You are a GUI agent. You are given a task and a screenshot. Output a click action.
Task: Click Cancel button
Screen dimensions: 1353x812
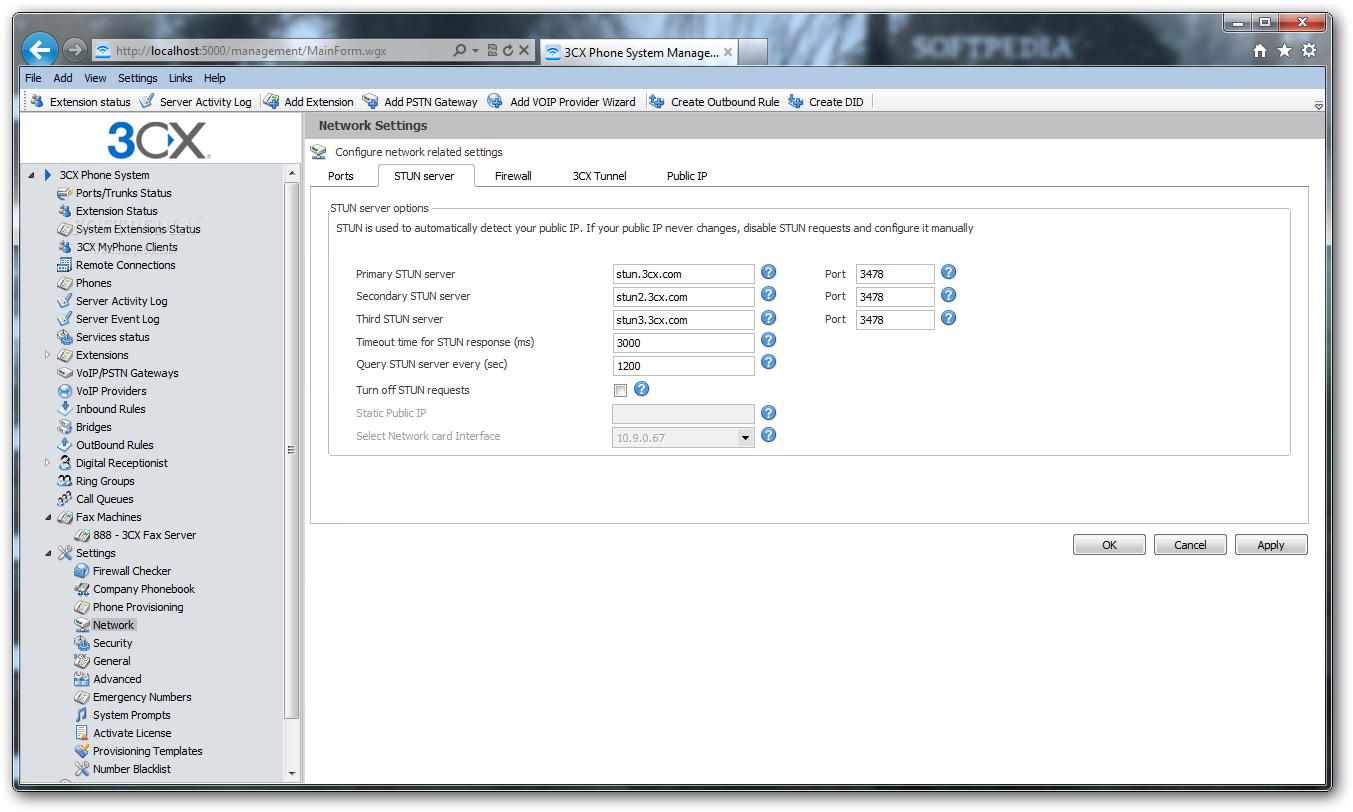1190,545
